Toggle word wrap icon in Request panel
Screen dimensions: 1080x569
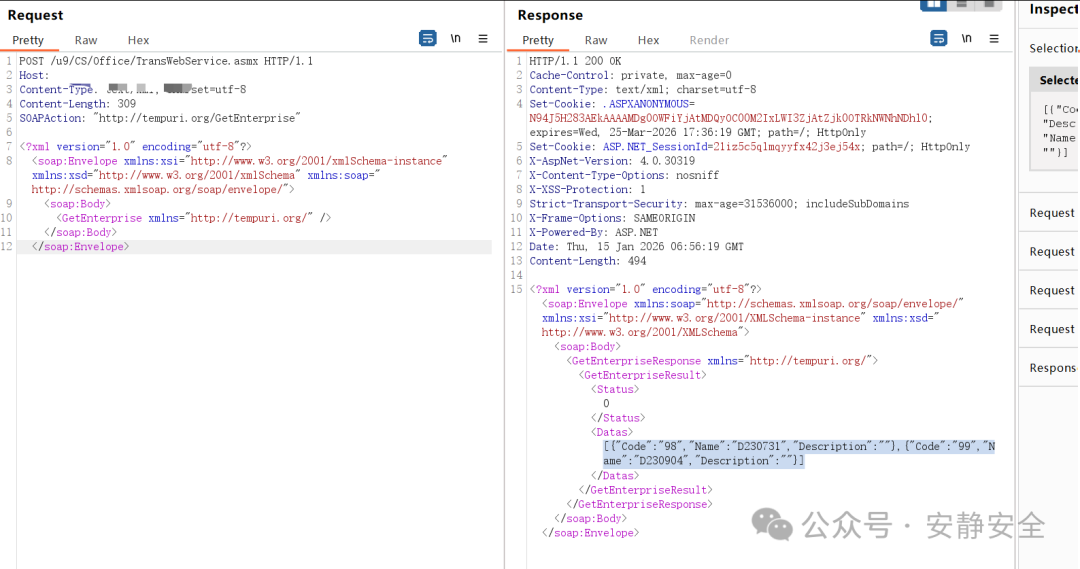[428, 39]
